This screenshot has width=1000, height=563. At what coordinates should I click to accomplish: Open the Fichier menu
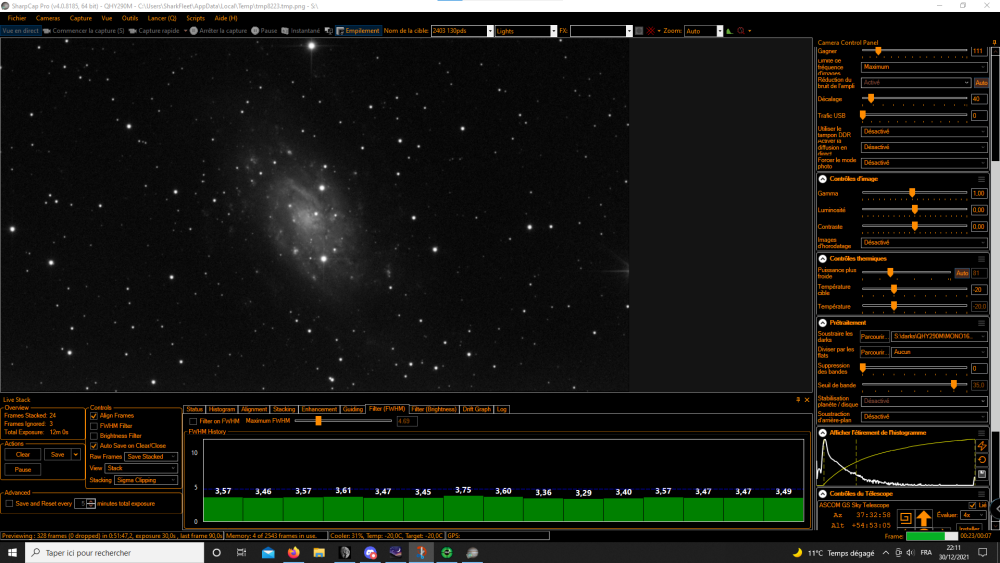point(17,18)
